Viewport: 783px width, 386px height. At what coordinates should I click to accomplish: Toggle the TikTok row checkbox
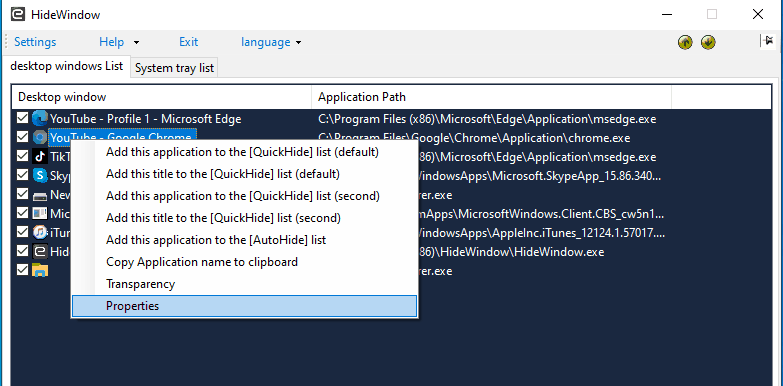[22, 156]
